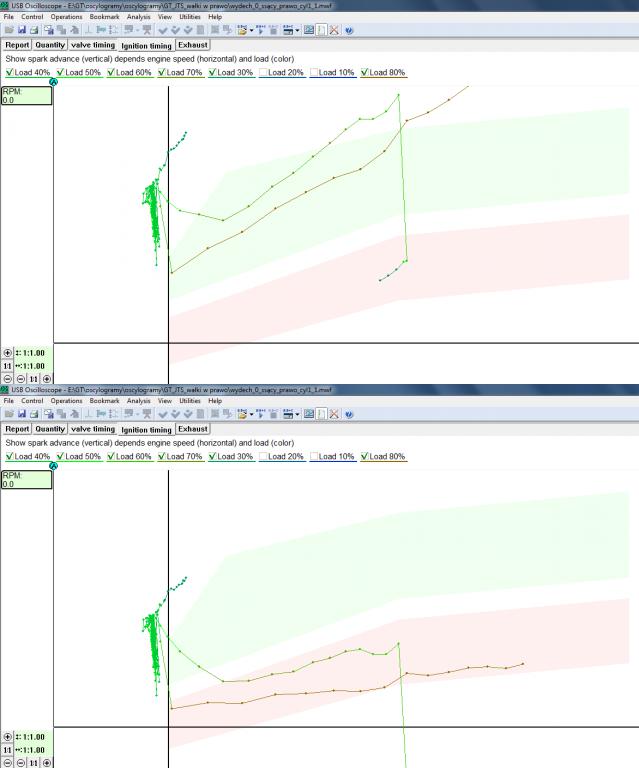Click the RPM readout box in lower window
639x768 pixels.
pyautogui.click(x=27, y=480)
